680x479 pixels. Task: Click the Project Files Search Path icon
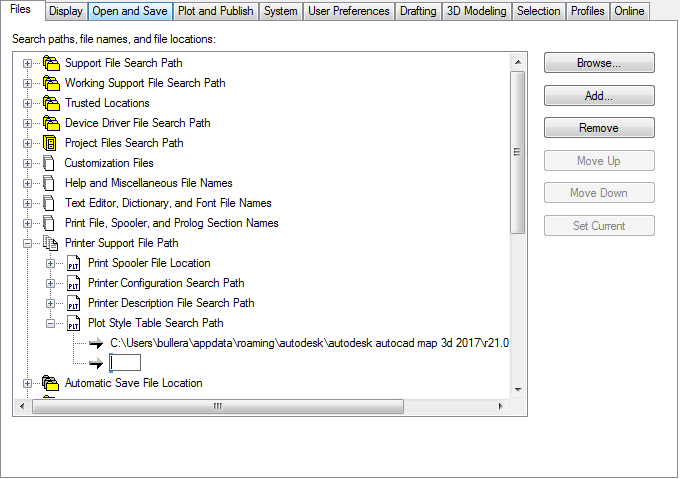50,143
